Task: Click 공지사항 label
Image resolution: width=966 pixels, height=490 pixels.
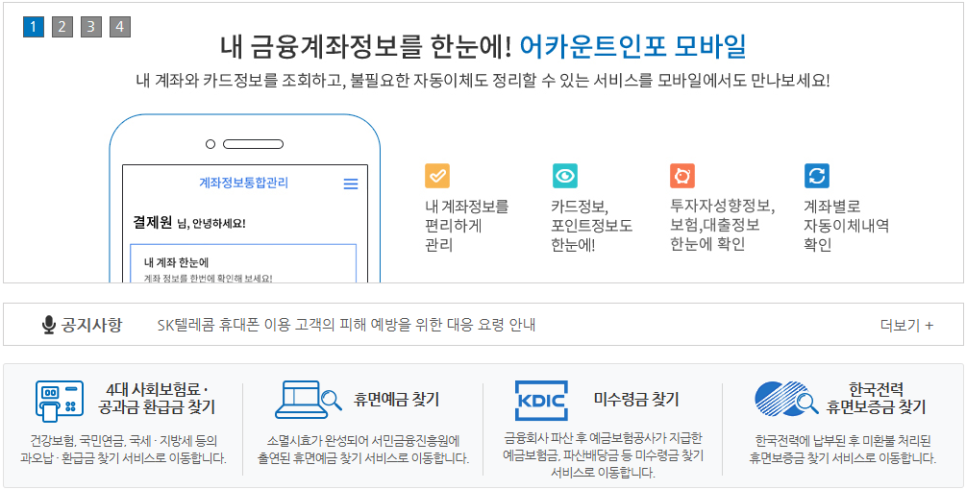Action: [x=91, y=325]
